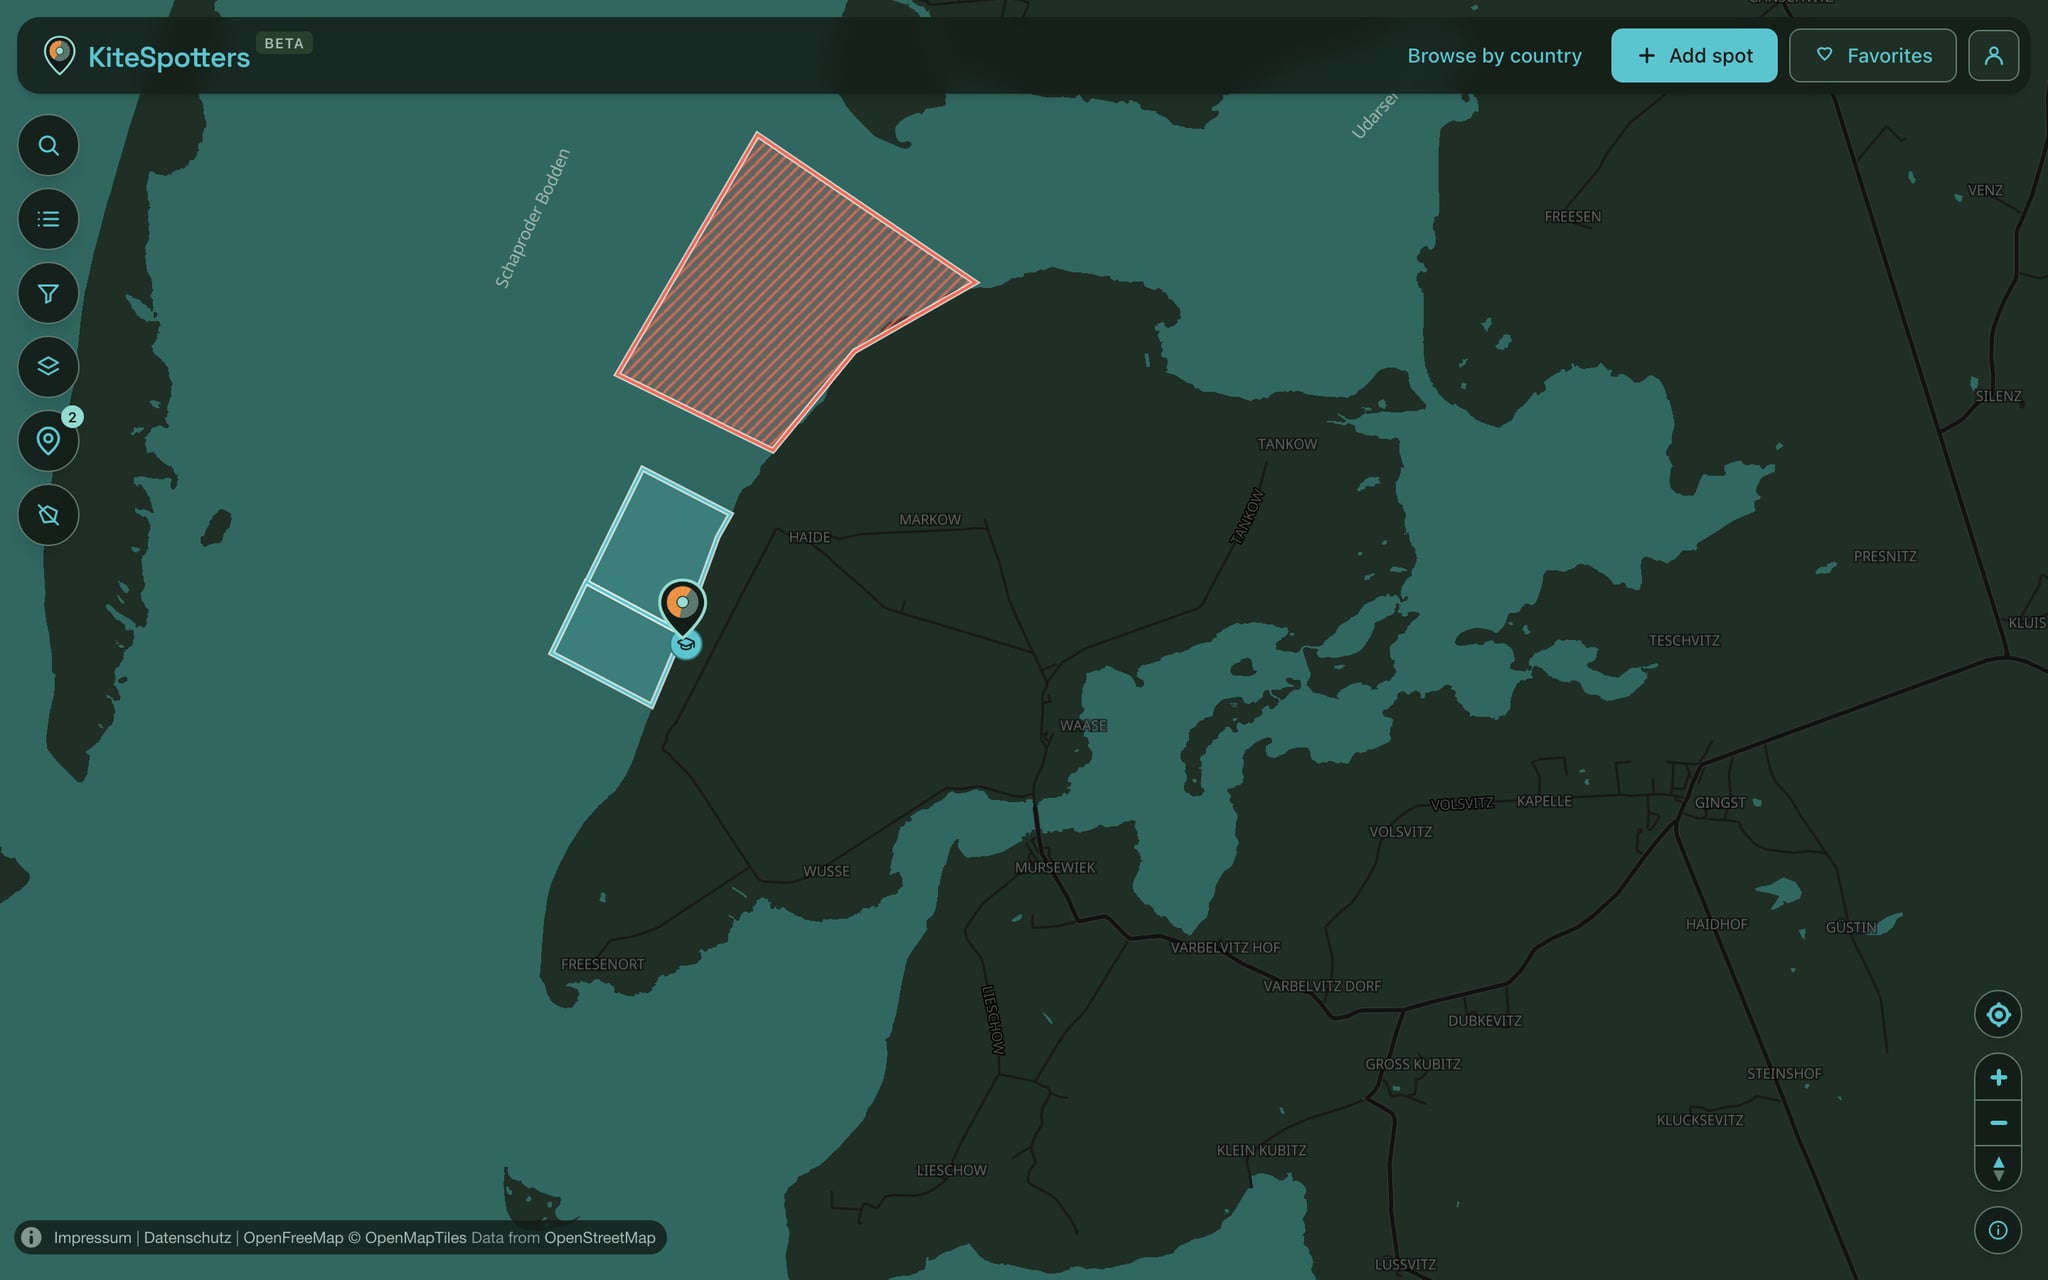Click the GINGST town label
Viewport: 2048px width, 1280px height.
[x=1720, y=803]
